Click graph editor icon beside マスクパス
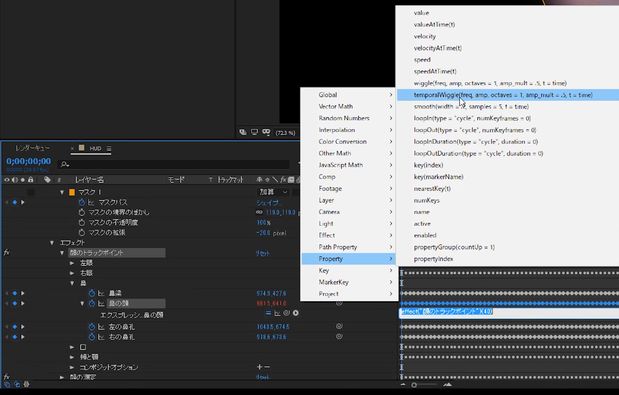This screenshot has height=395, width=619. point(91,202)
